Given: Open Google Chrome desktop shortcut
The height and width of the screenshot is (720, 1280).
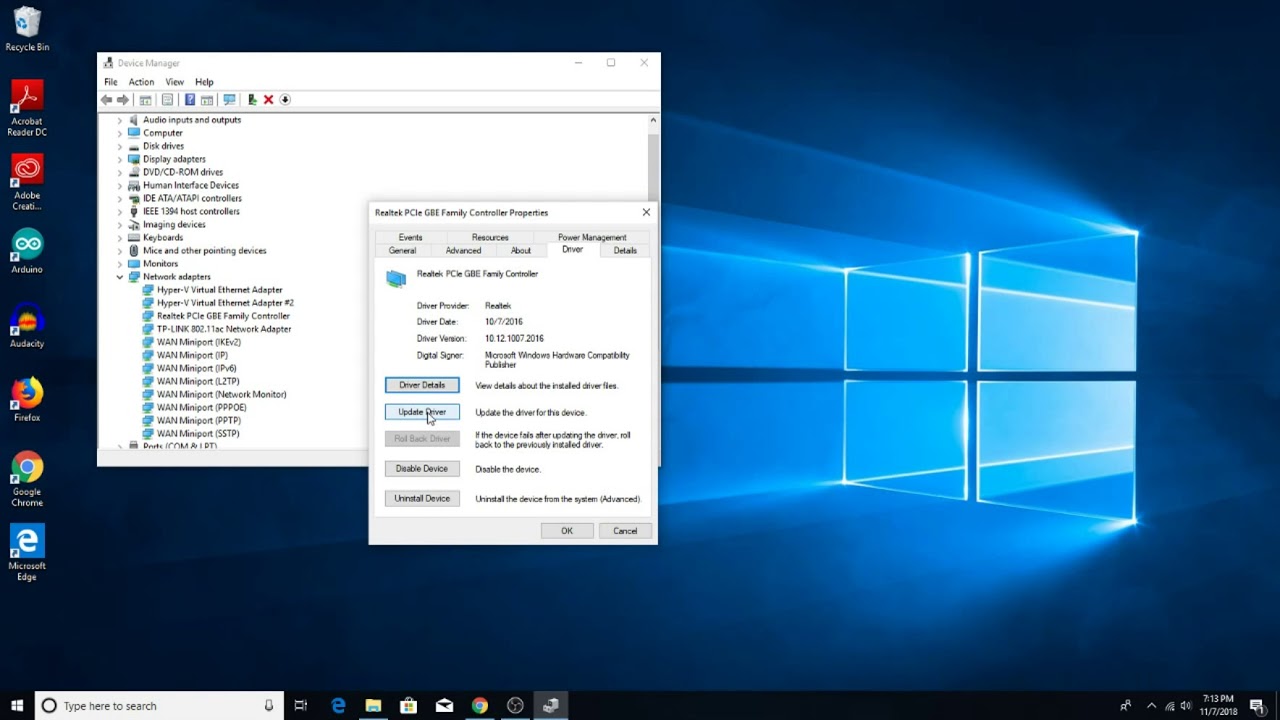Looking at the screenshot, I should 27,479.
